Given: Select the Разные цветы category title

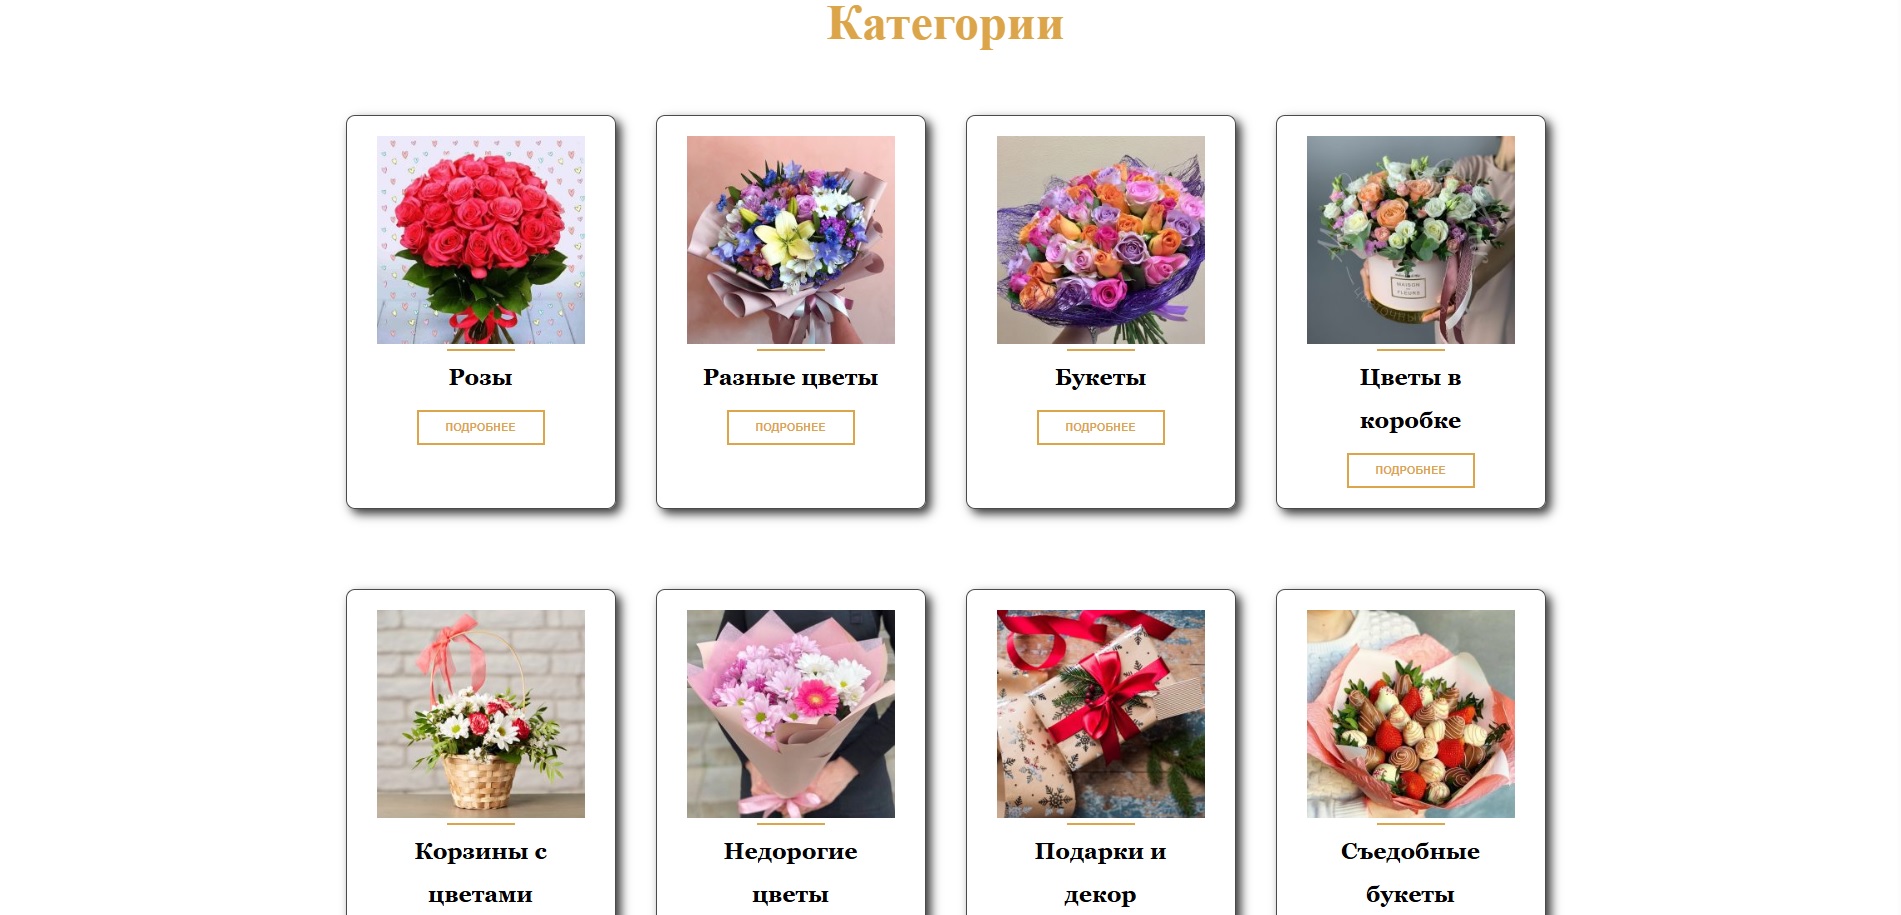Looking at the screenshot, I should [790, 377].
